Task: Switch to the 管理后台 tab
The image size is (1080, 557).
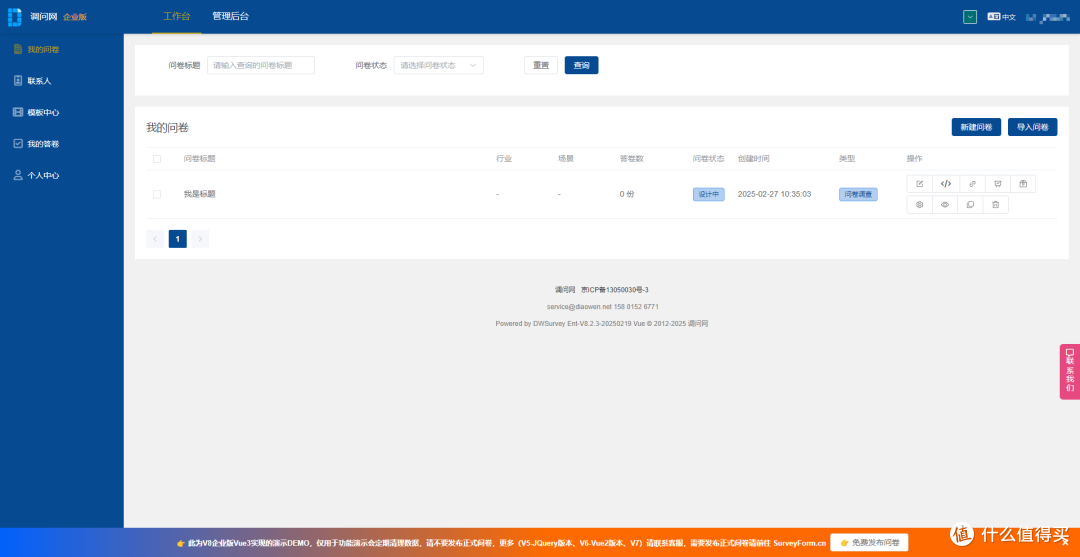Action: (231, 17)
